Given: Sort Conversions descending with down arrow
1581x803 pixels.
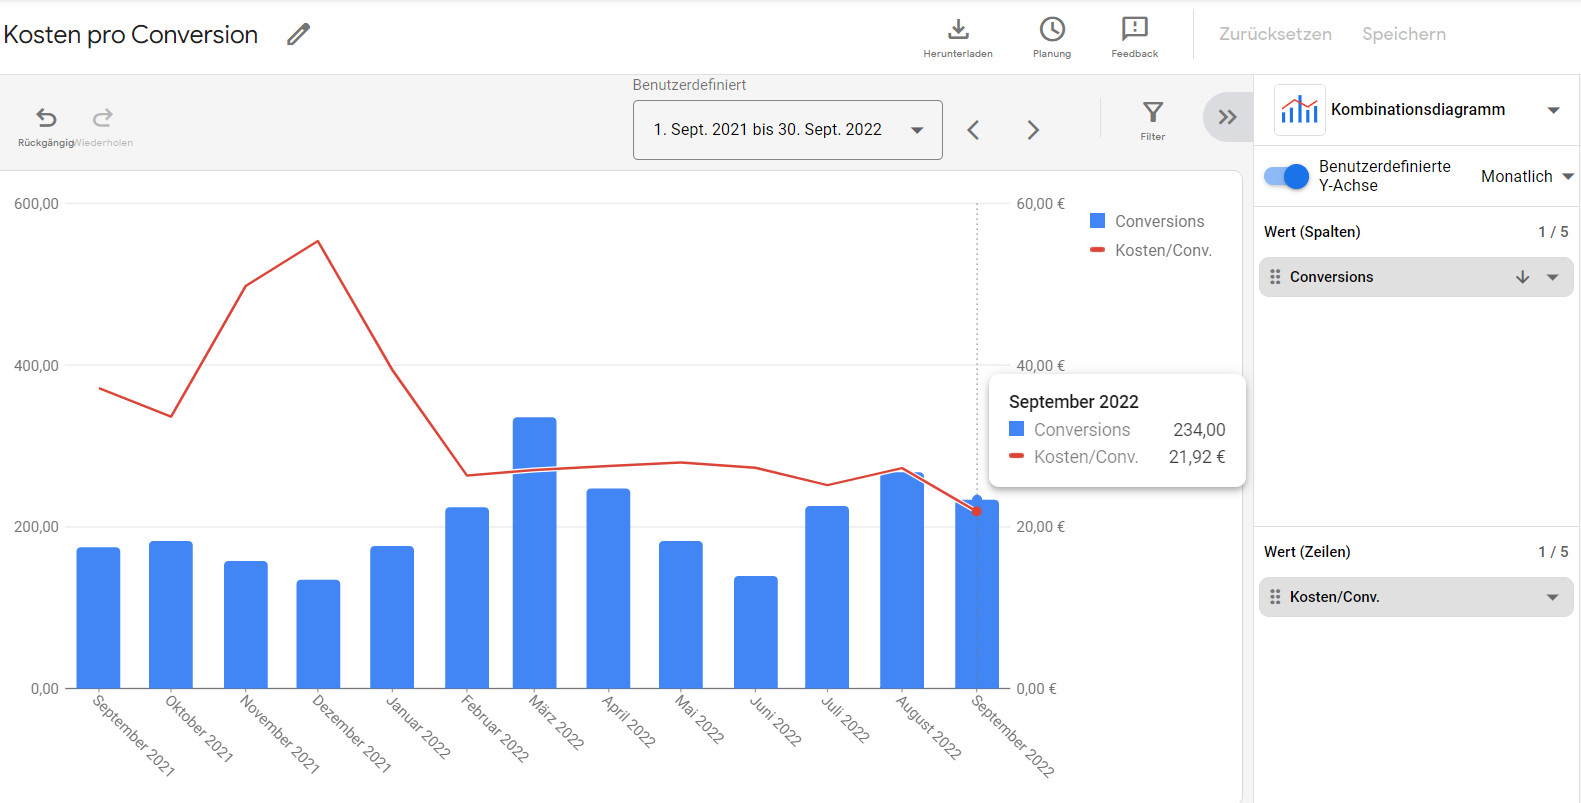Looking at the screenshot, I should click(1522, 277).
